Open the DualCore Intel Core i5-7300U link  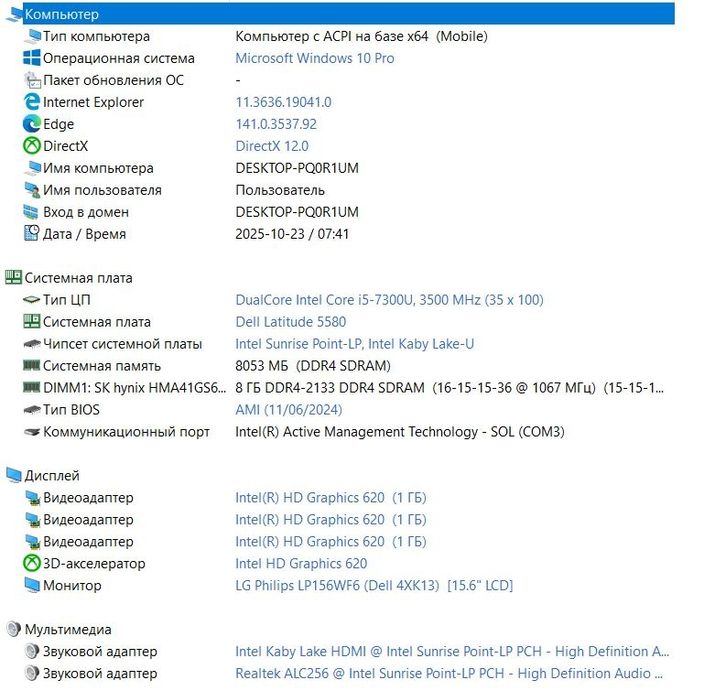(389, 300)
